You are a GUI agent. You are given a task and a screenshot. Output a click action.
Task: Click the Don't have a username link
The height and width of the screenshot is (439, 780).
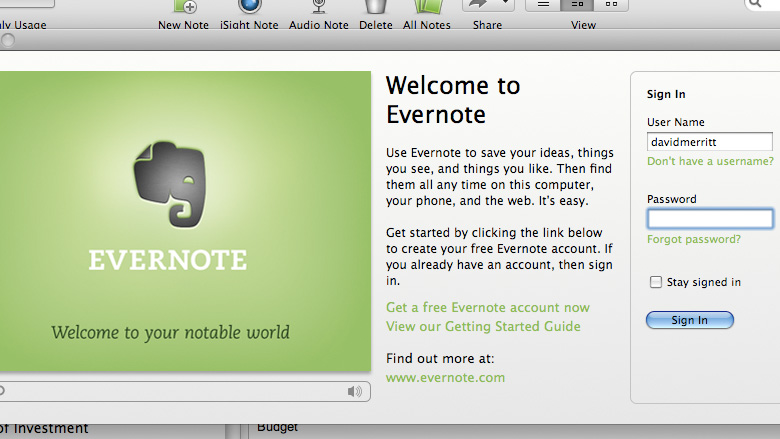[x=710, y=161]
